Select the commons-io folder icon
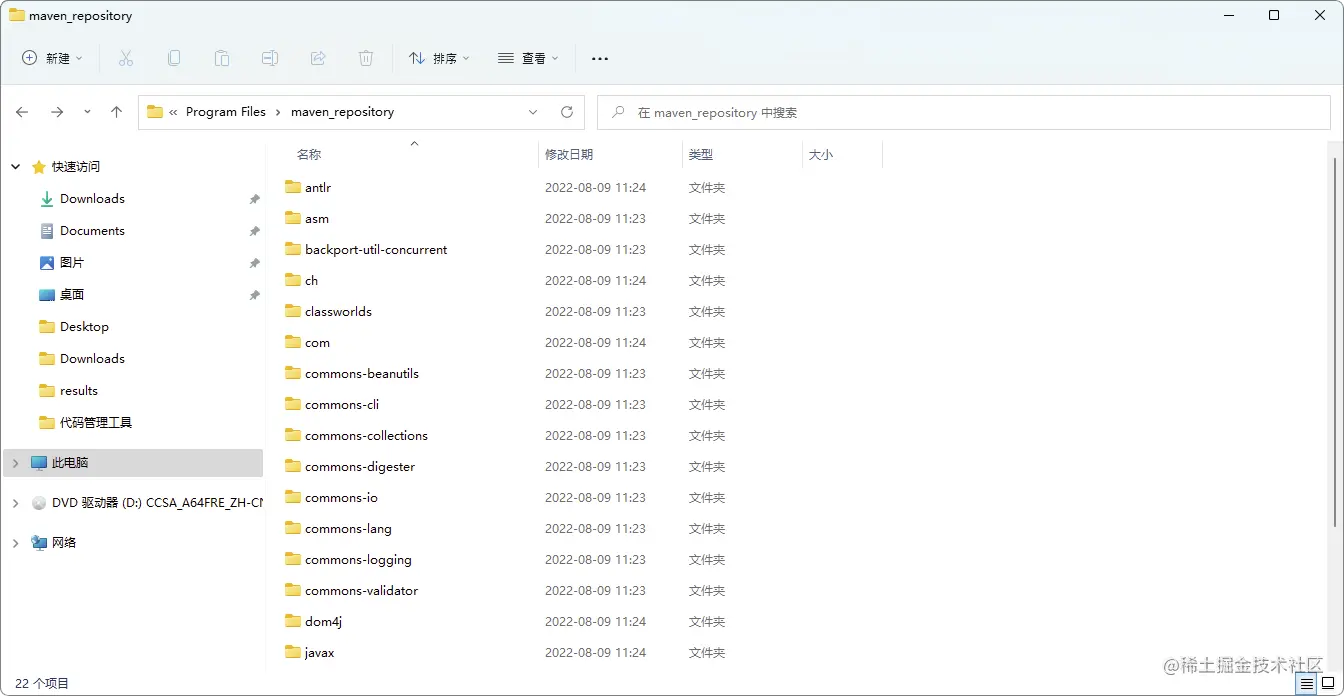Screen dimensions: 1344x696 pyautogui.click(x=293, y=497)
